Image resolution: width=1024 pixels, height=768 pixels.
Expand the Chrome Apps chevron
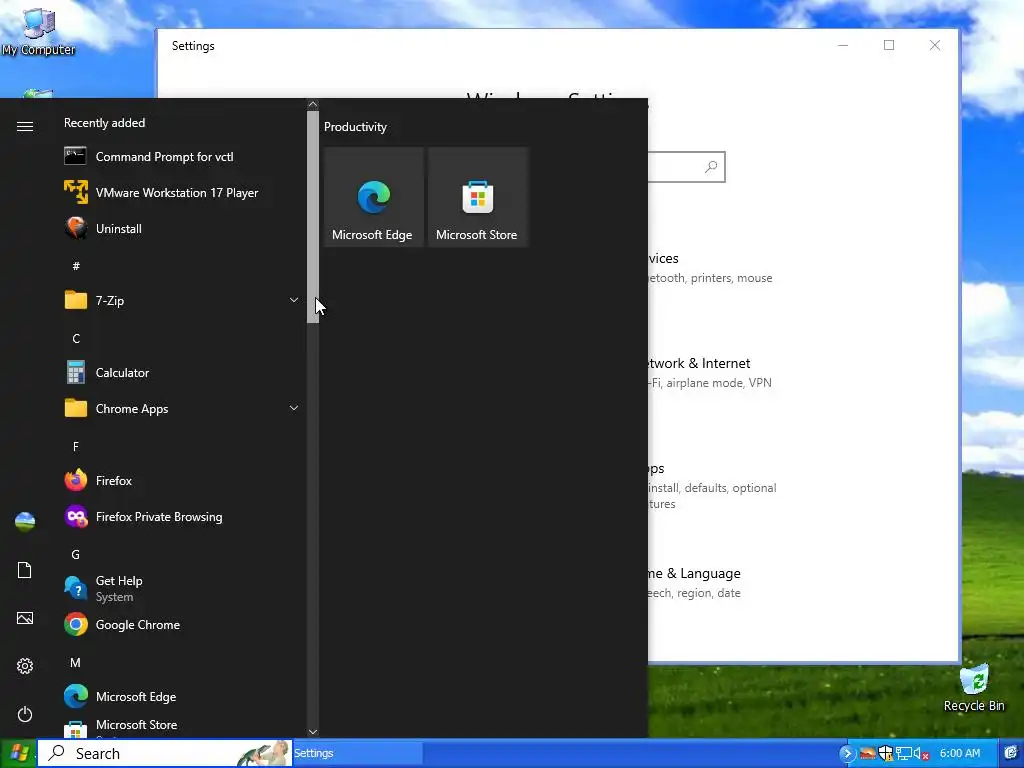[x=294, y=408]
